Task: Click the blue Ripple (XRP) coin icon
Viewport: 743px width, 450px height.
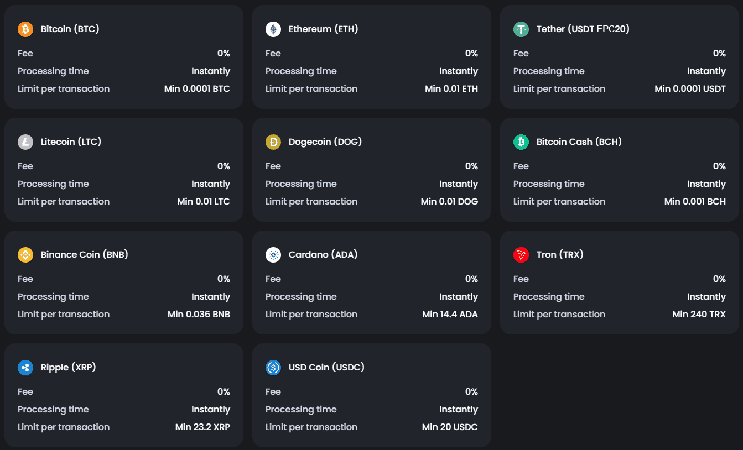Action: 26,367
